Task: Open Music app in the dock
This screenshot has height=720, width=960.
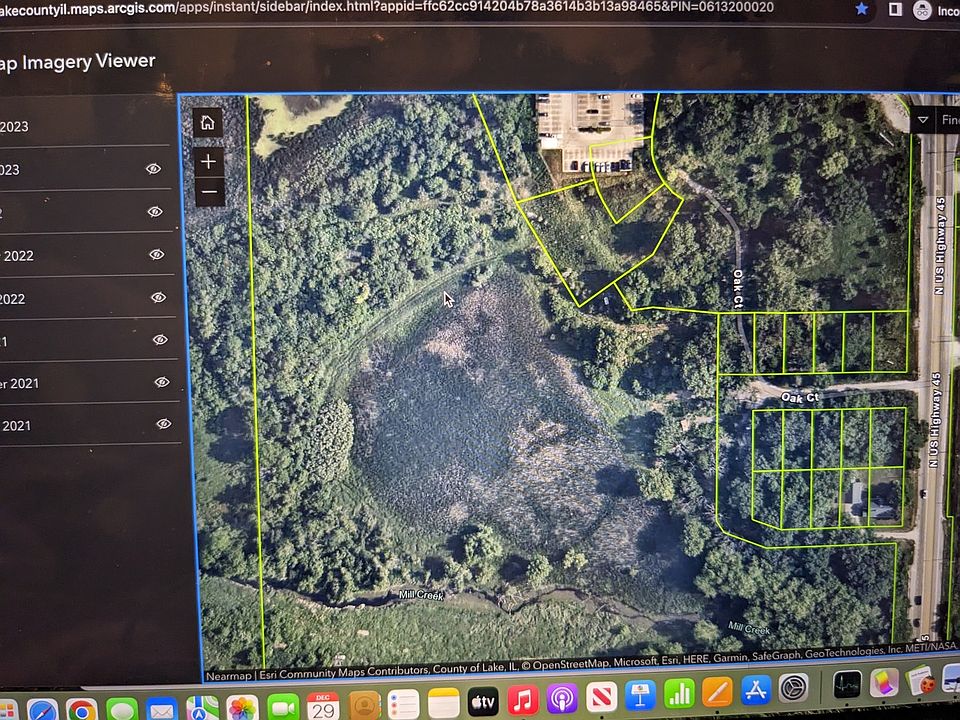Action: click(x=522, y=700)
